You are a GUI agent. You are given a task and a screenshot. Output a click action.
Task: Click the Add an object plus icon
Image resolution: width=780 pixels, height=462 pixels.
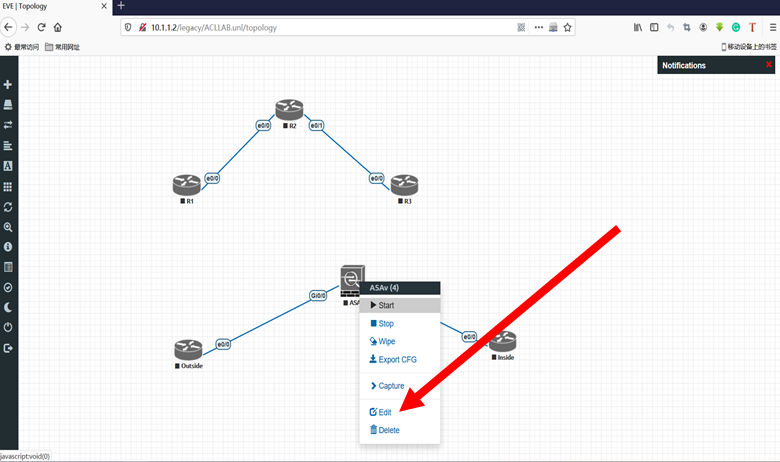tap(8, 85)
